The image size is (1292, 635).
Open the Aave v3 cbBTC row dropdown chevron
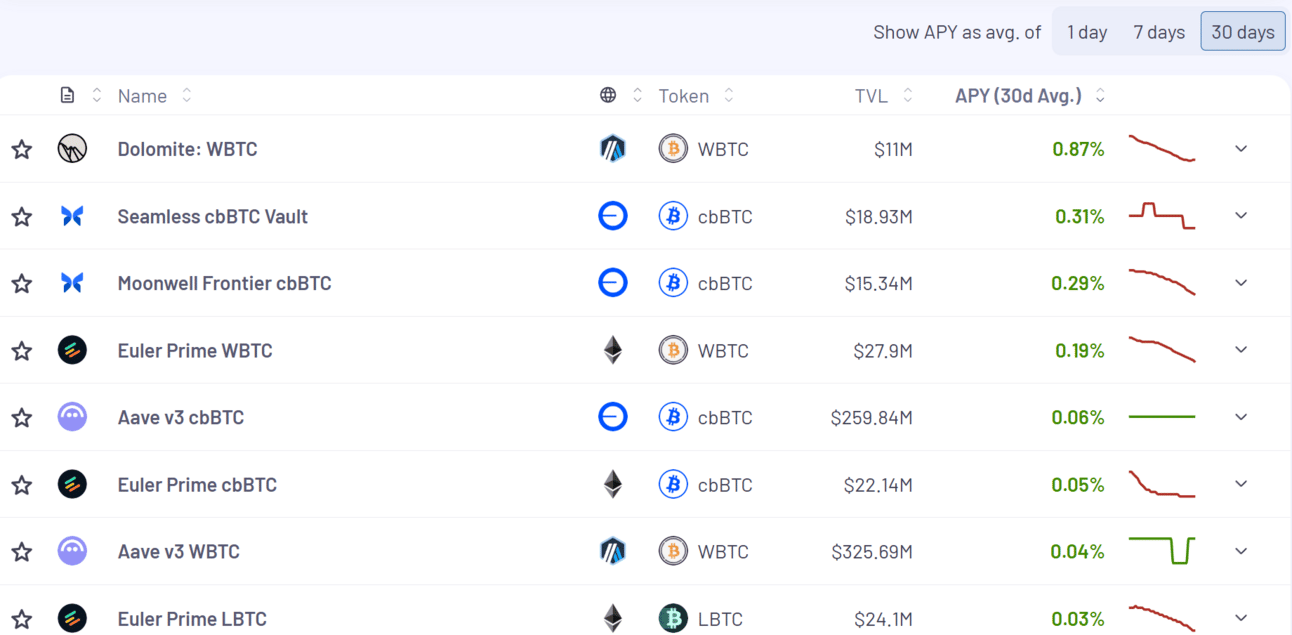pos(1241,417)
